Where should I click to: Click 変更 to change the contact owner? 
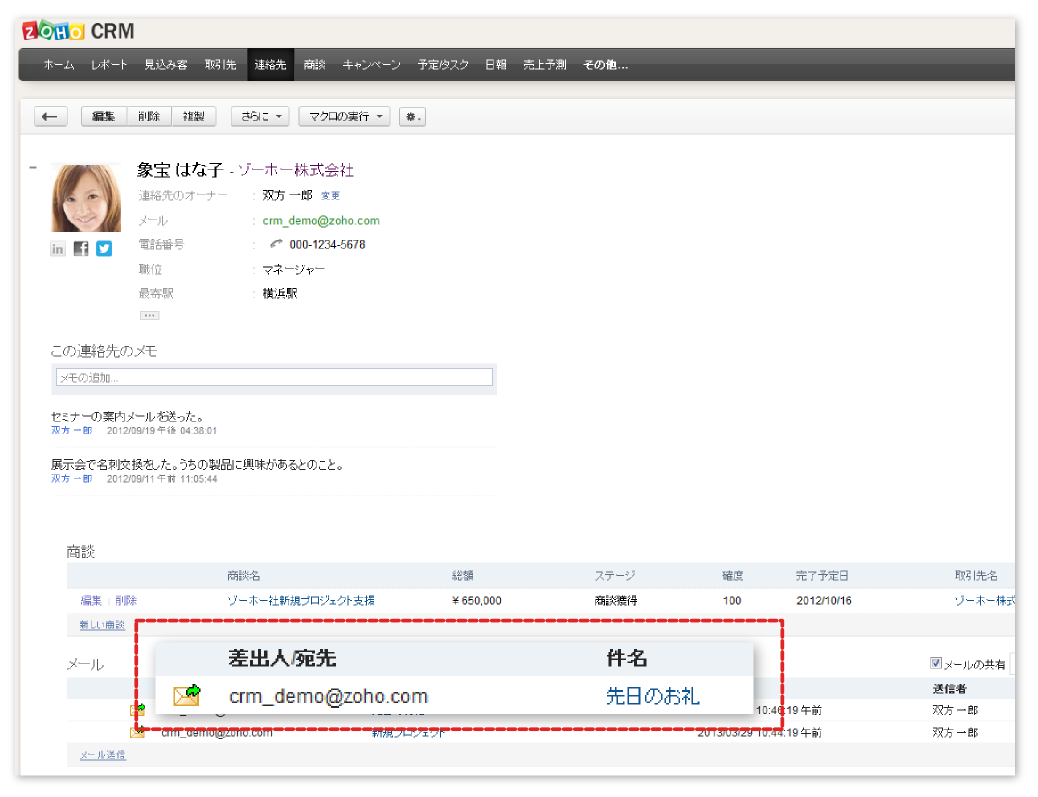coord(330,196)
